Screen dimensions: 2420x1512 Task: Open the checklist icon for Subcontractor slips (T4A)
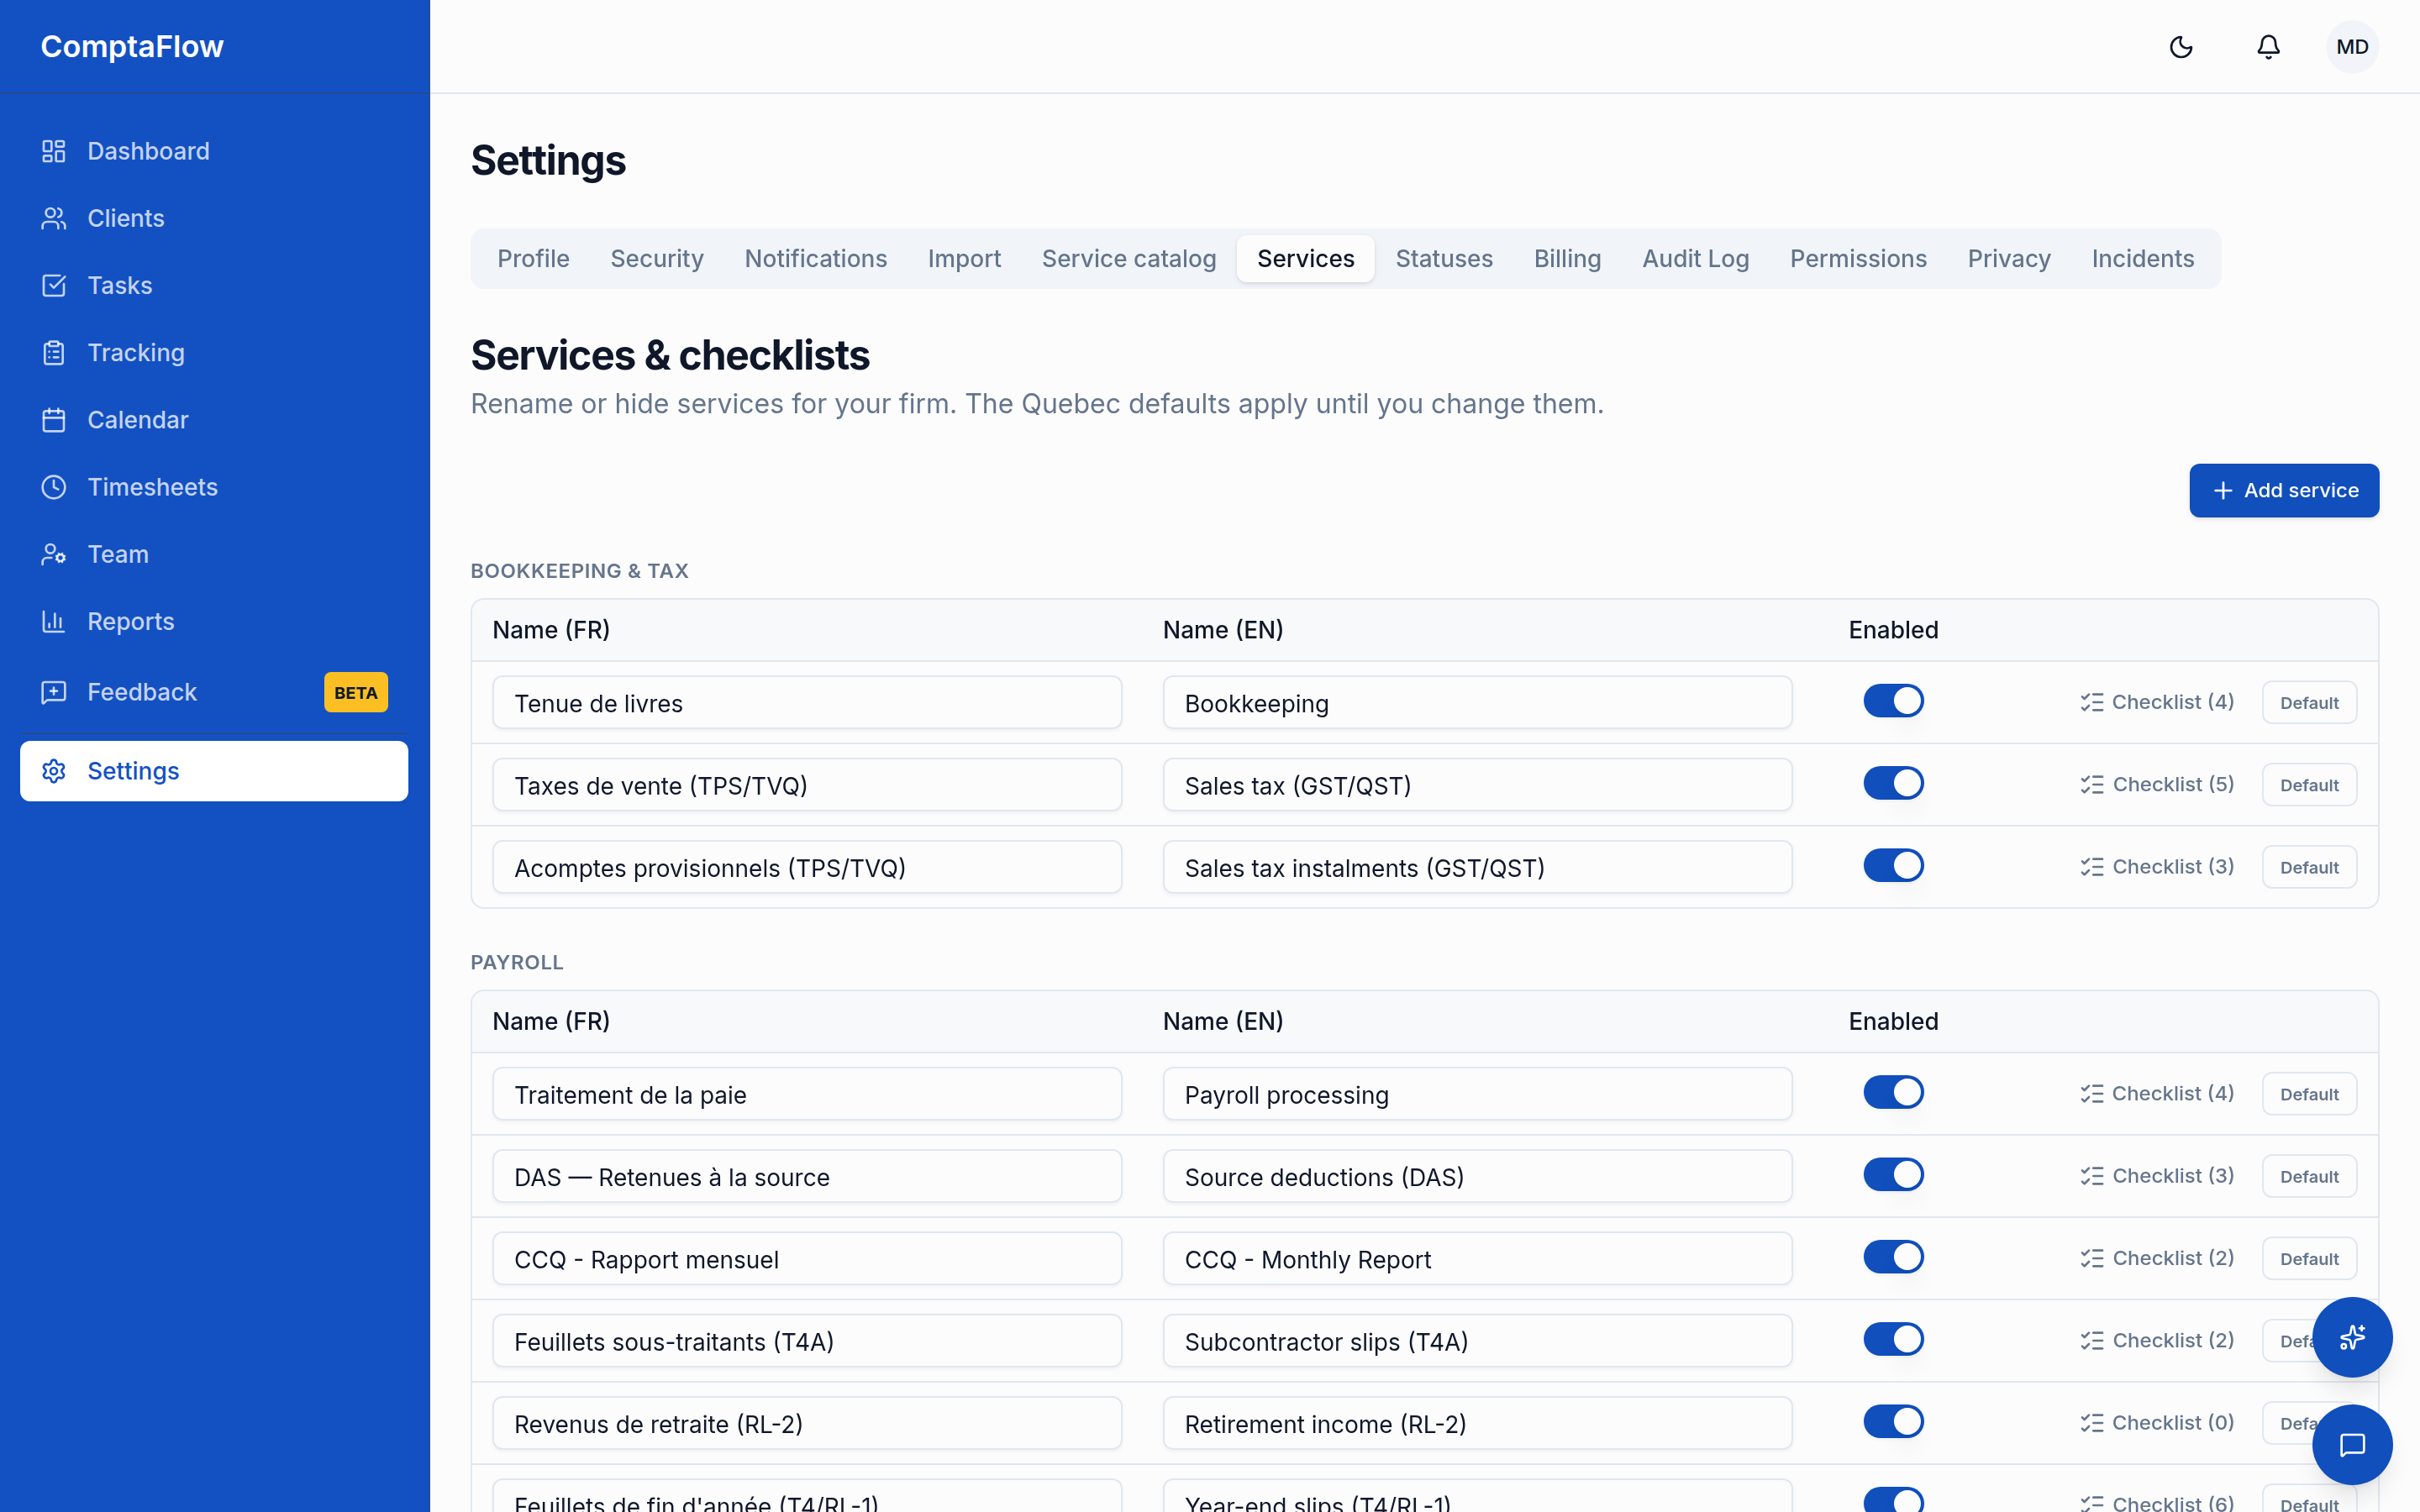coord(2092,1341)
